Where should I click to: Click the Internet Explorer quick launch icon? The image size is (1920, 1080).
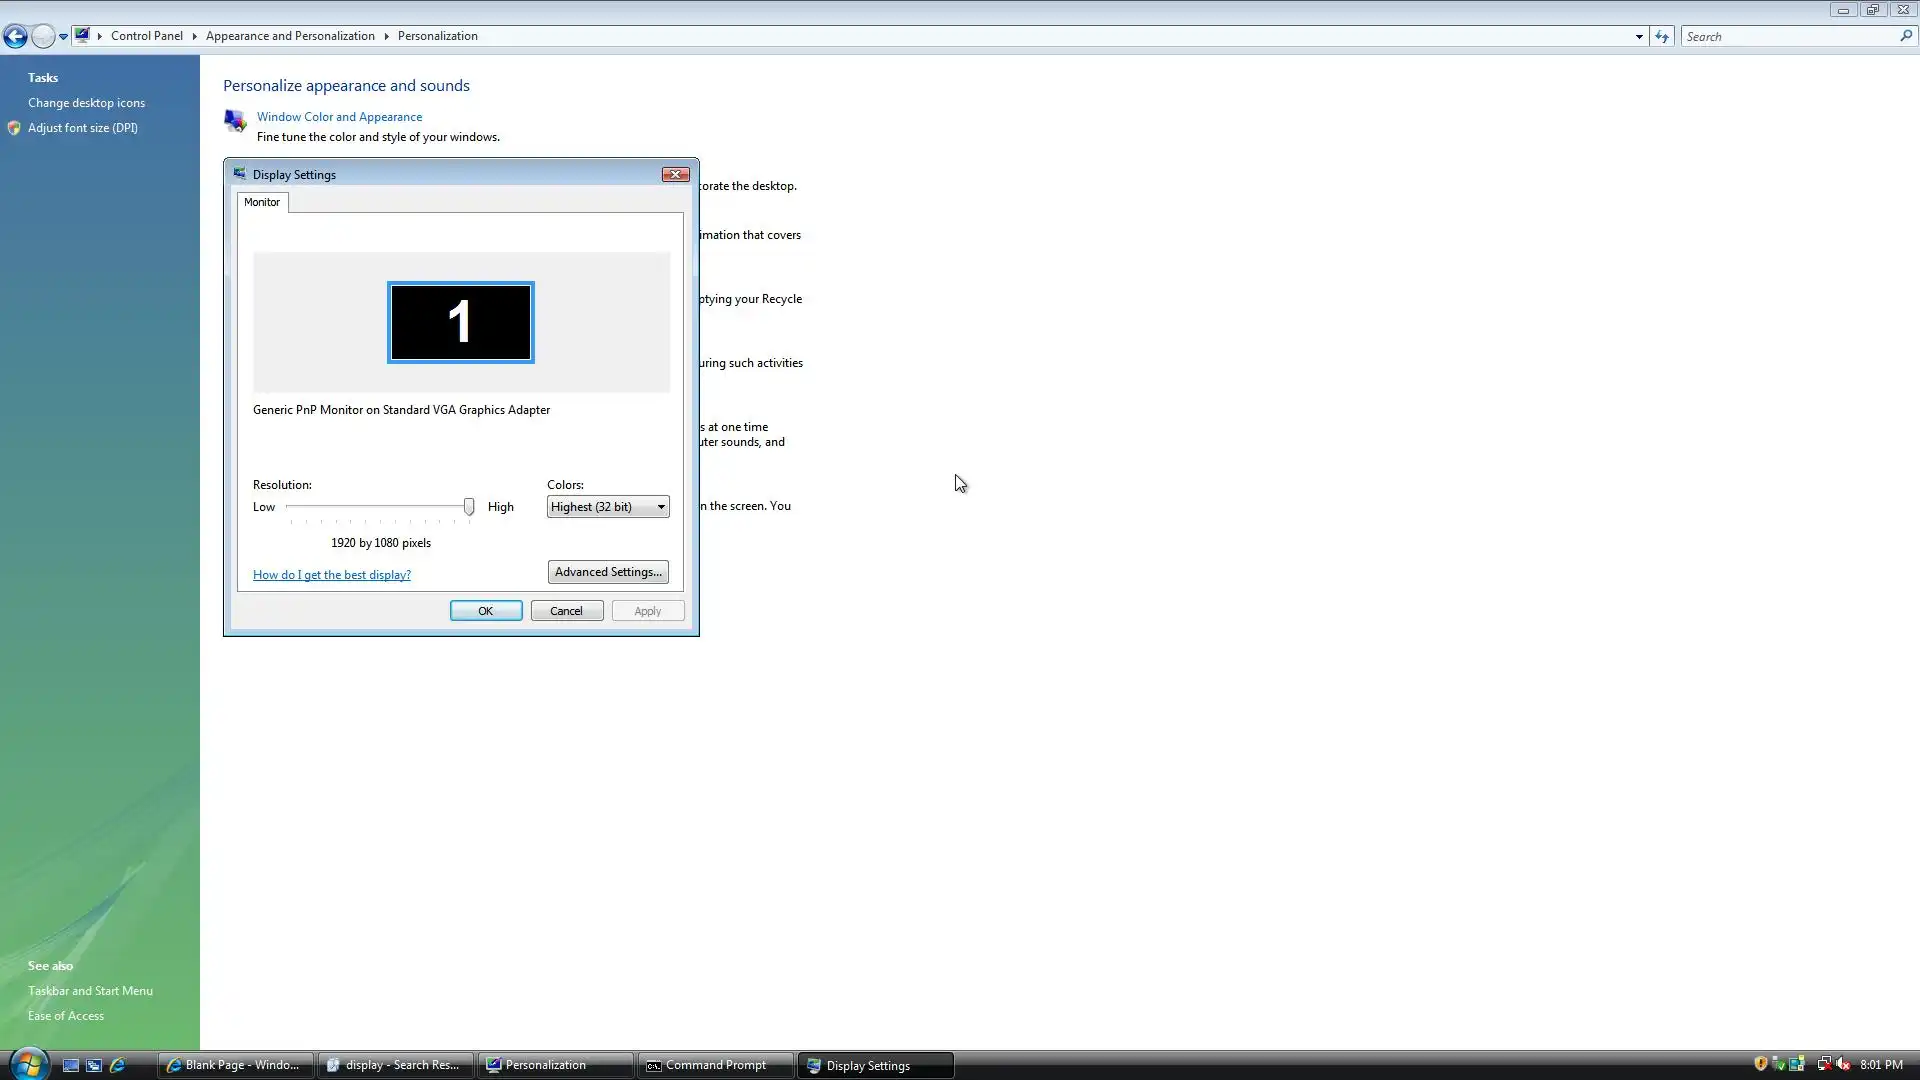click(x=117, y=1066)
